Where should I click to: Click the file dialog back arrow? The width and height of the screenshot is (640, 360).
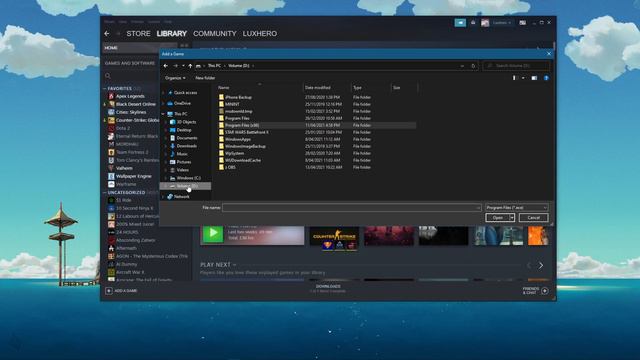(x=166, y=66)
